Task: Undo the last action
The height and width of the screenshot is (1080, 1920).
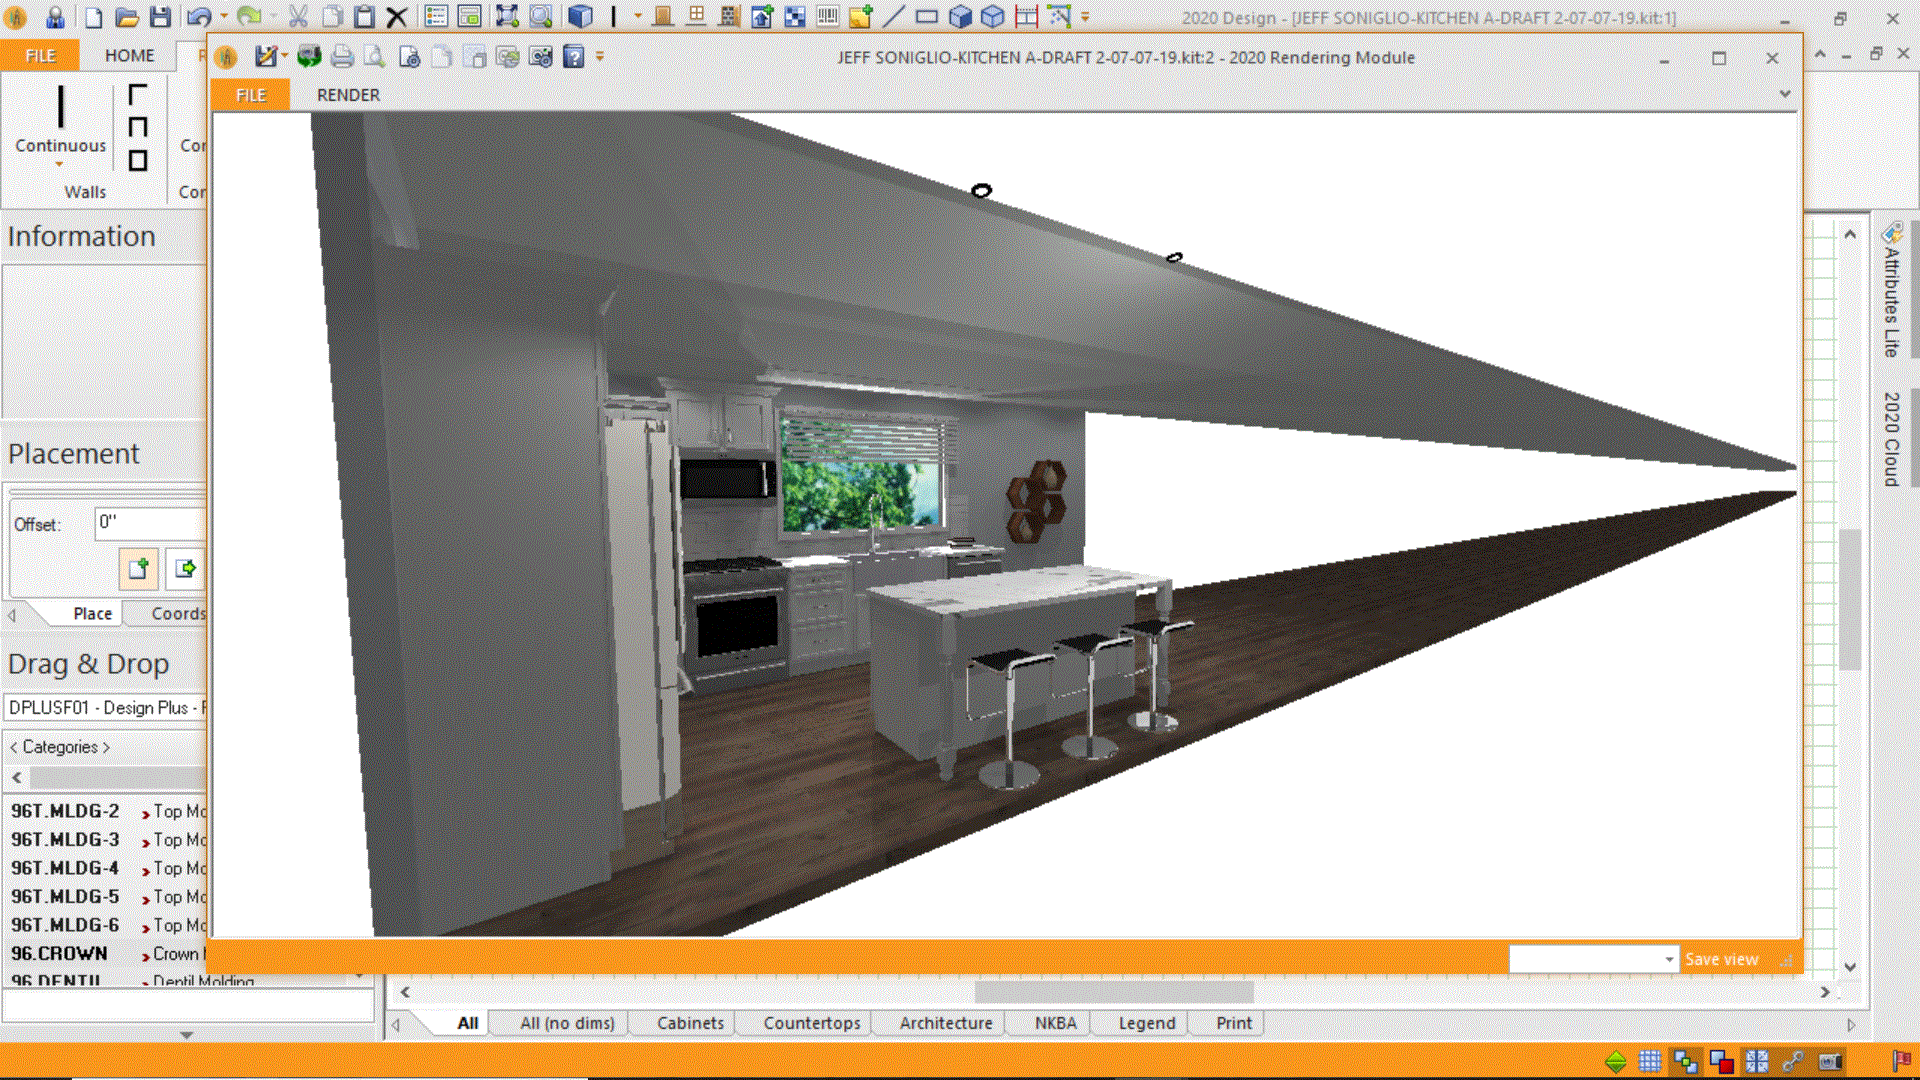Action: click(198, 17)
